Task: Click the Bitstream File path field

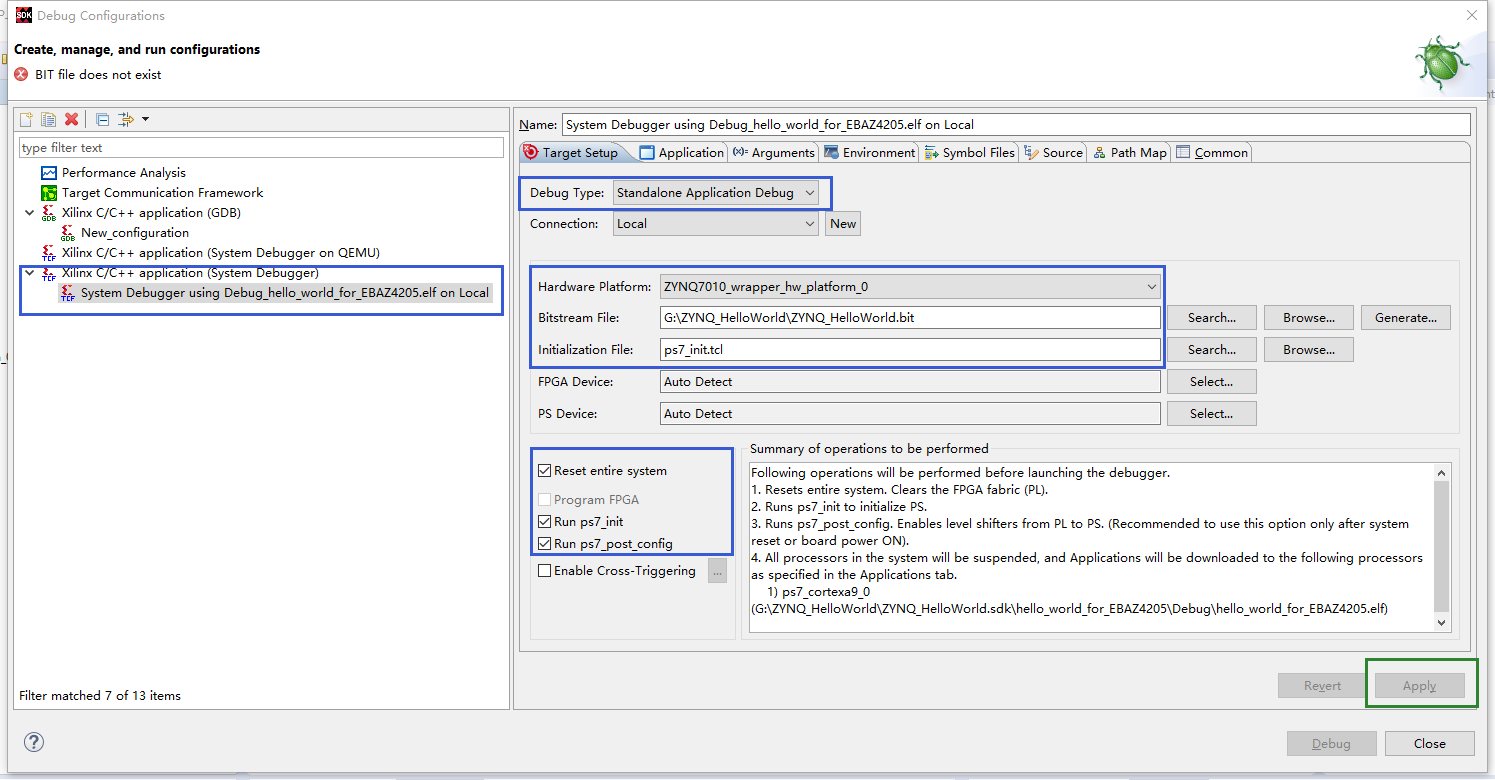Action: point(910,318)
